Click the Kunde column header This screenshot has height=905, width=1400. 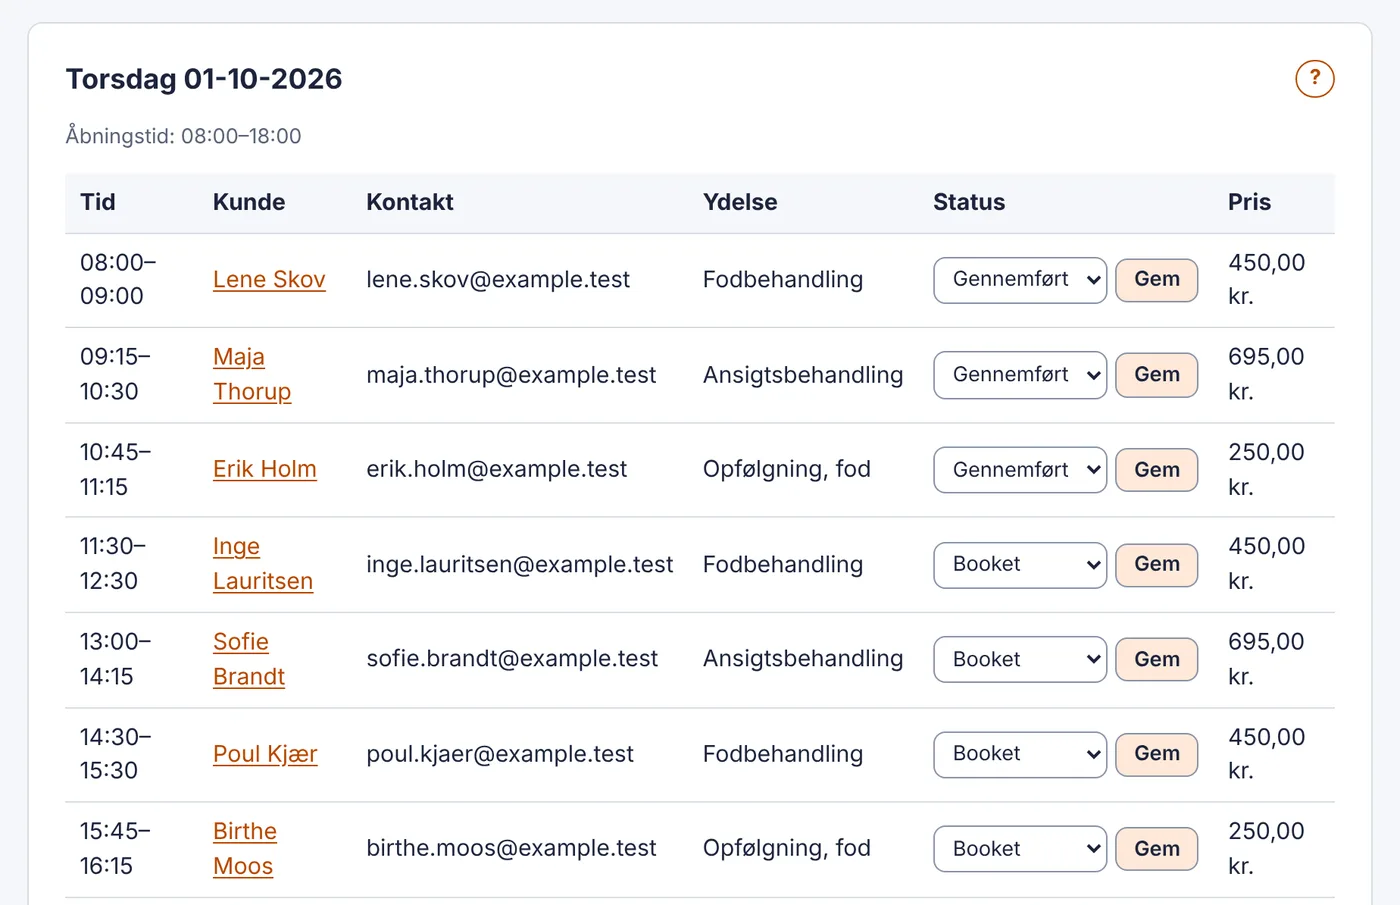click(249, 202)
